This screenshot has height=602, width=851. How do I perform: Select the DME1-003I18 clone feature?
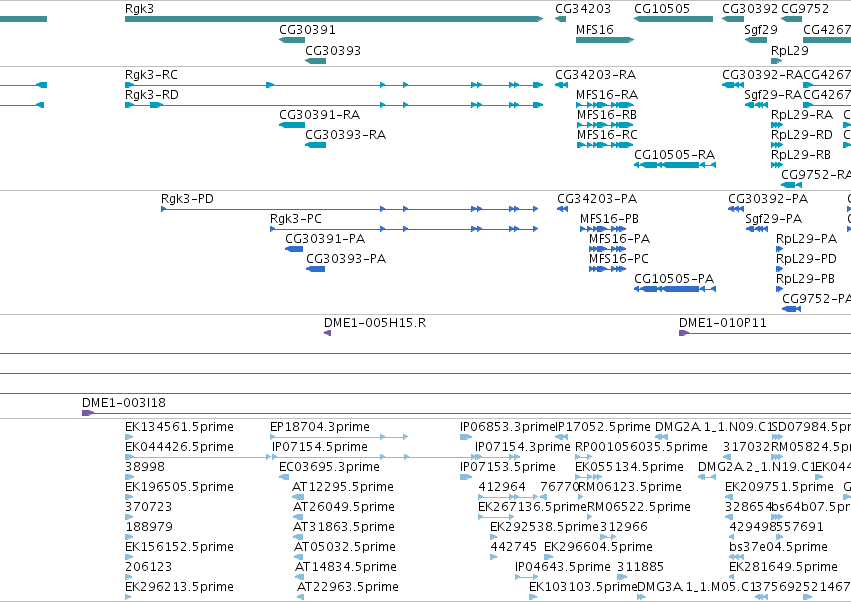click(466, 413)
